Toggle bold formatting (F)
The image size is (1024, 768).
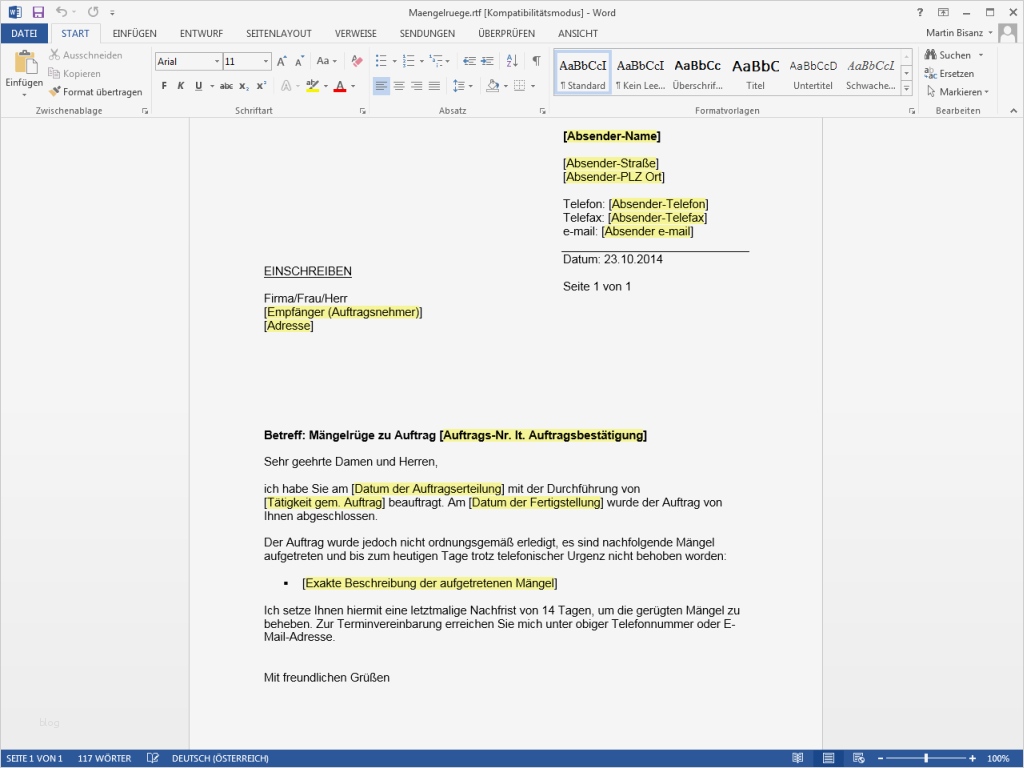(164, 86)
